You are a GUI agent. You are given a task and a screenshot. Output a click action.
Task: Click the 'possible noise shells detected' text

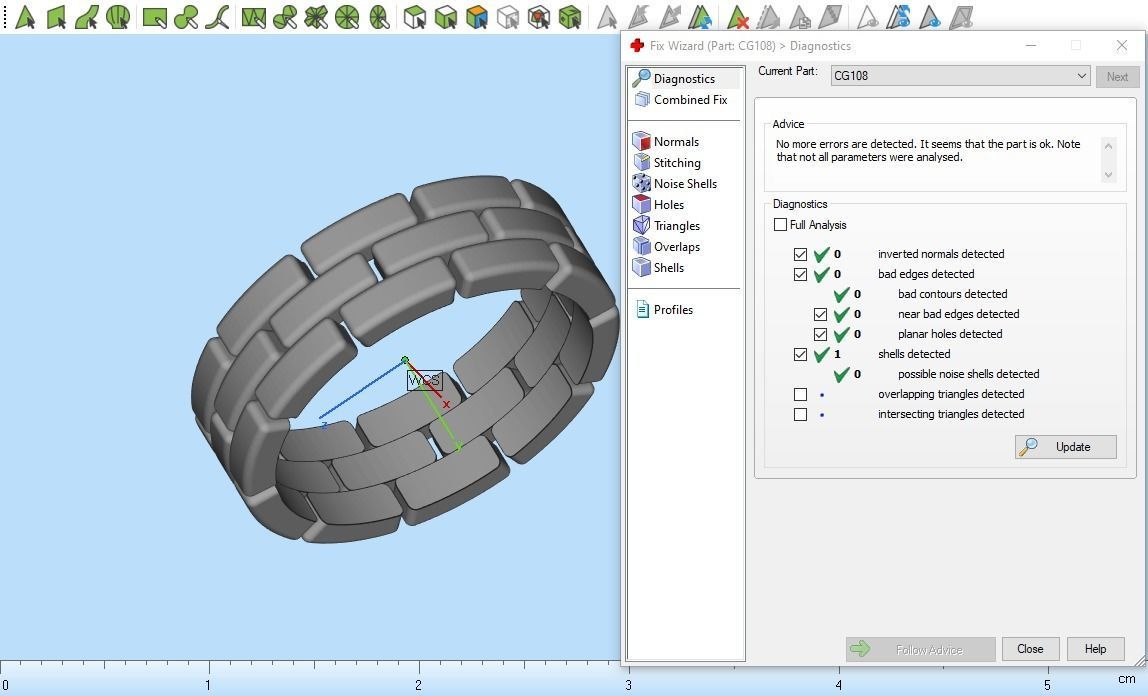tap(969, 374)
